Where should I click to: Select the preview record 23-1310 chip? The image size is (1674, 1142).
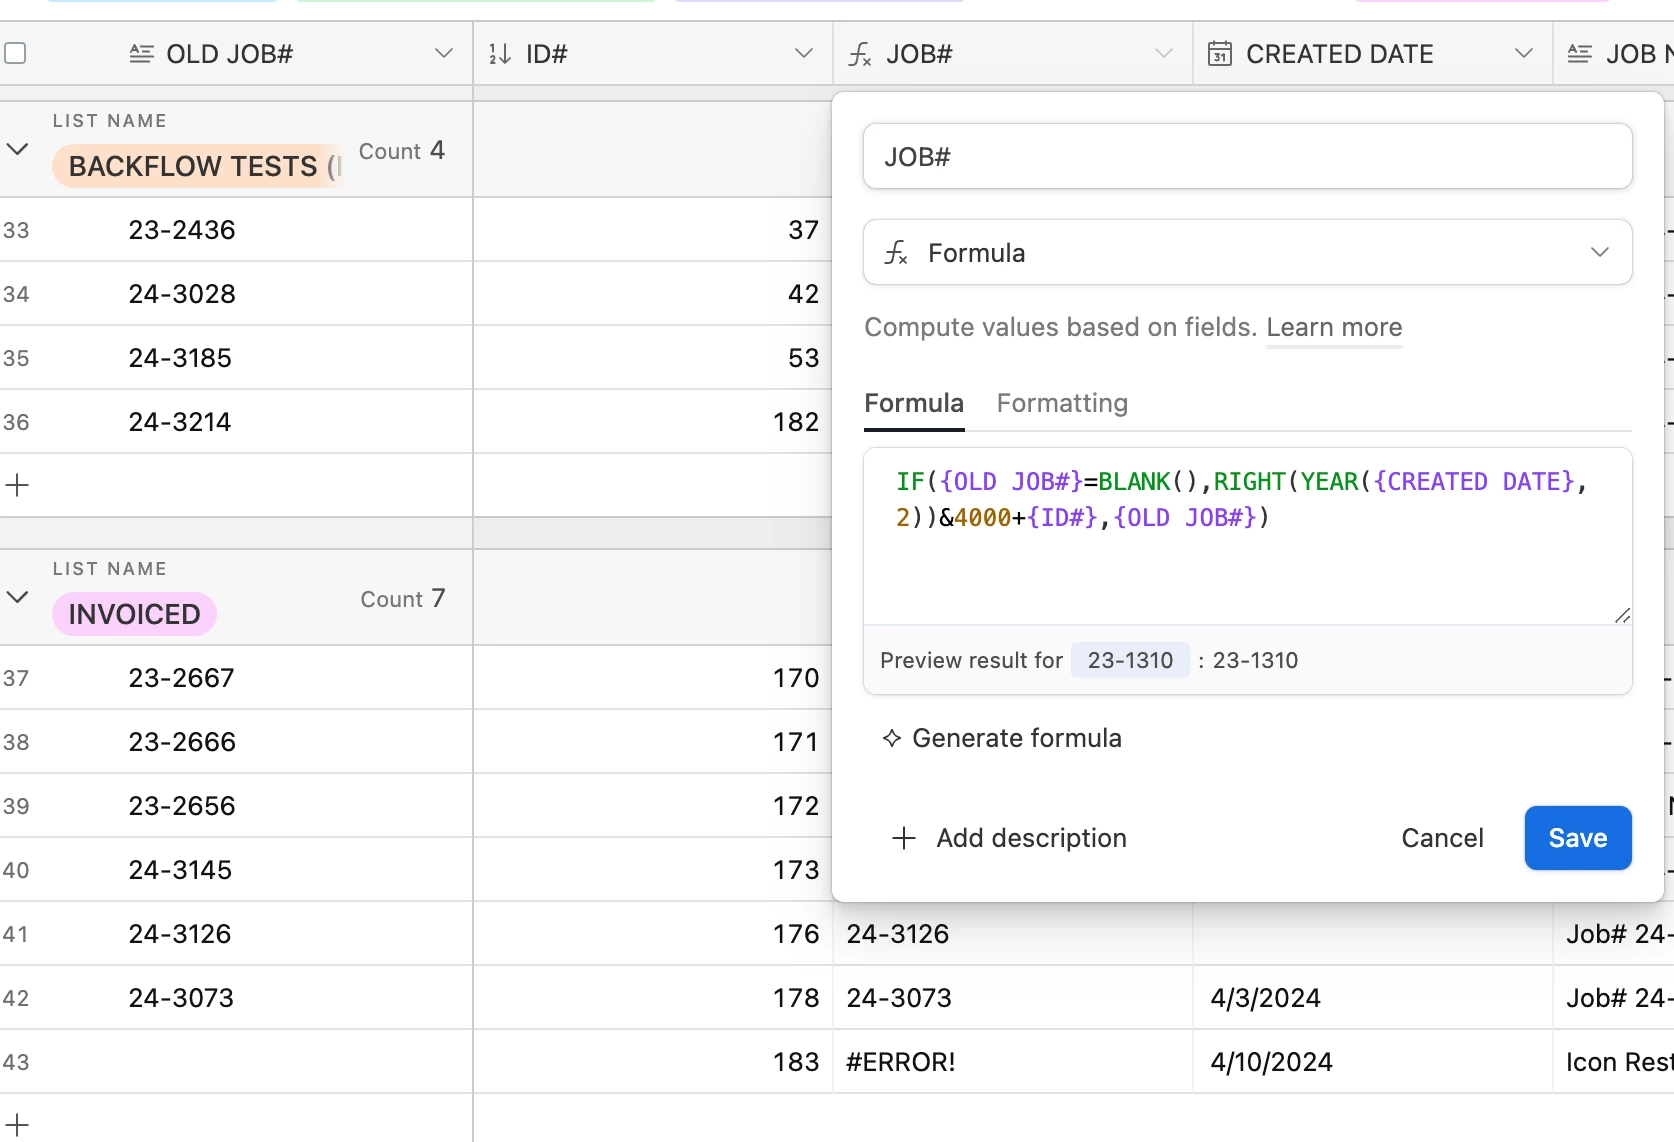coord(1130,660)
